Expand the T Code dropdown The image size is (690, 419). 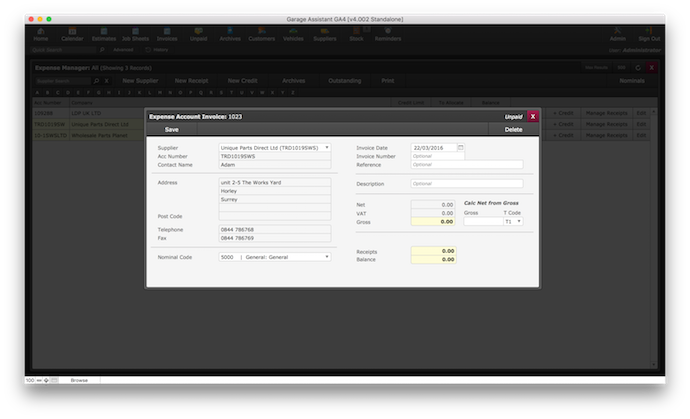click(518, 221)
